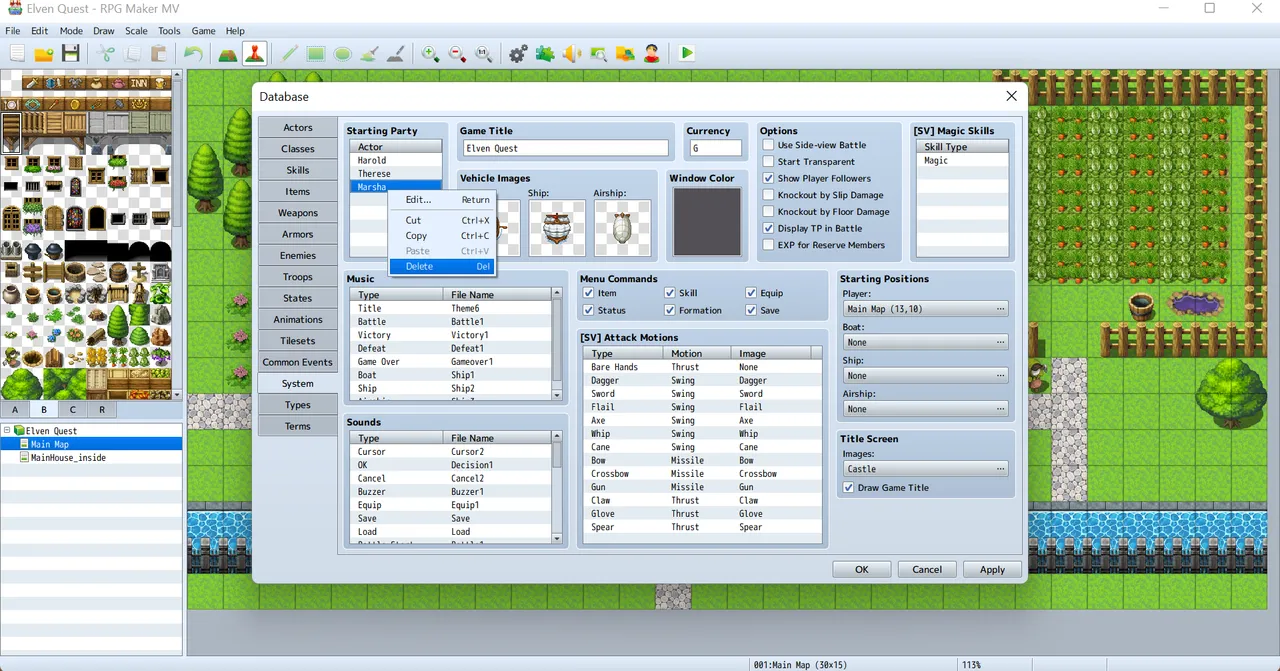Open the Plugin Manager puzzle icon
The height and width of the screenshot is (671, 1280).
pos(545,53)
